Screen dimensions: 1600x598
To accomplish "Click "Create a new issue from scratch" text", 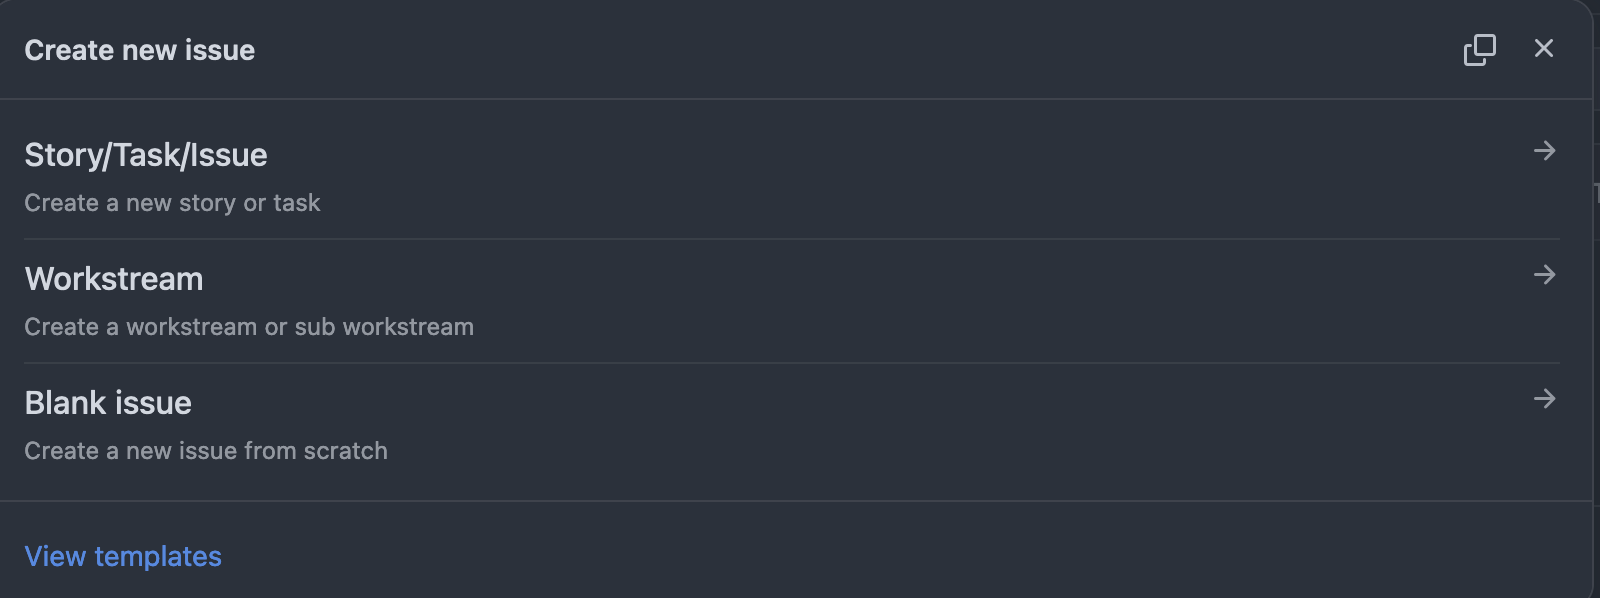I will [206, 451].
